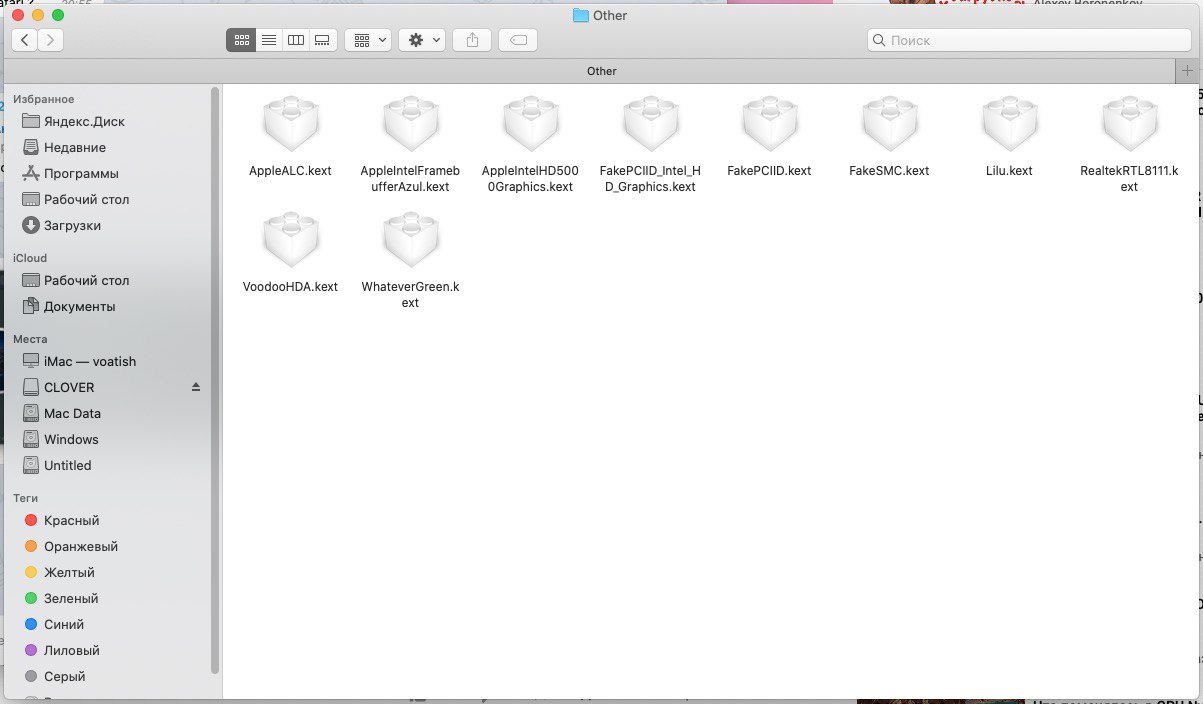Select the FakeSMC.kext file icon
Screen dimensions: 1203x704
889,125
